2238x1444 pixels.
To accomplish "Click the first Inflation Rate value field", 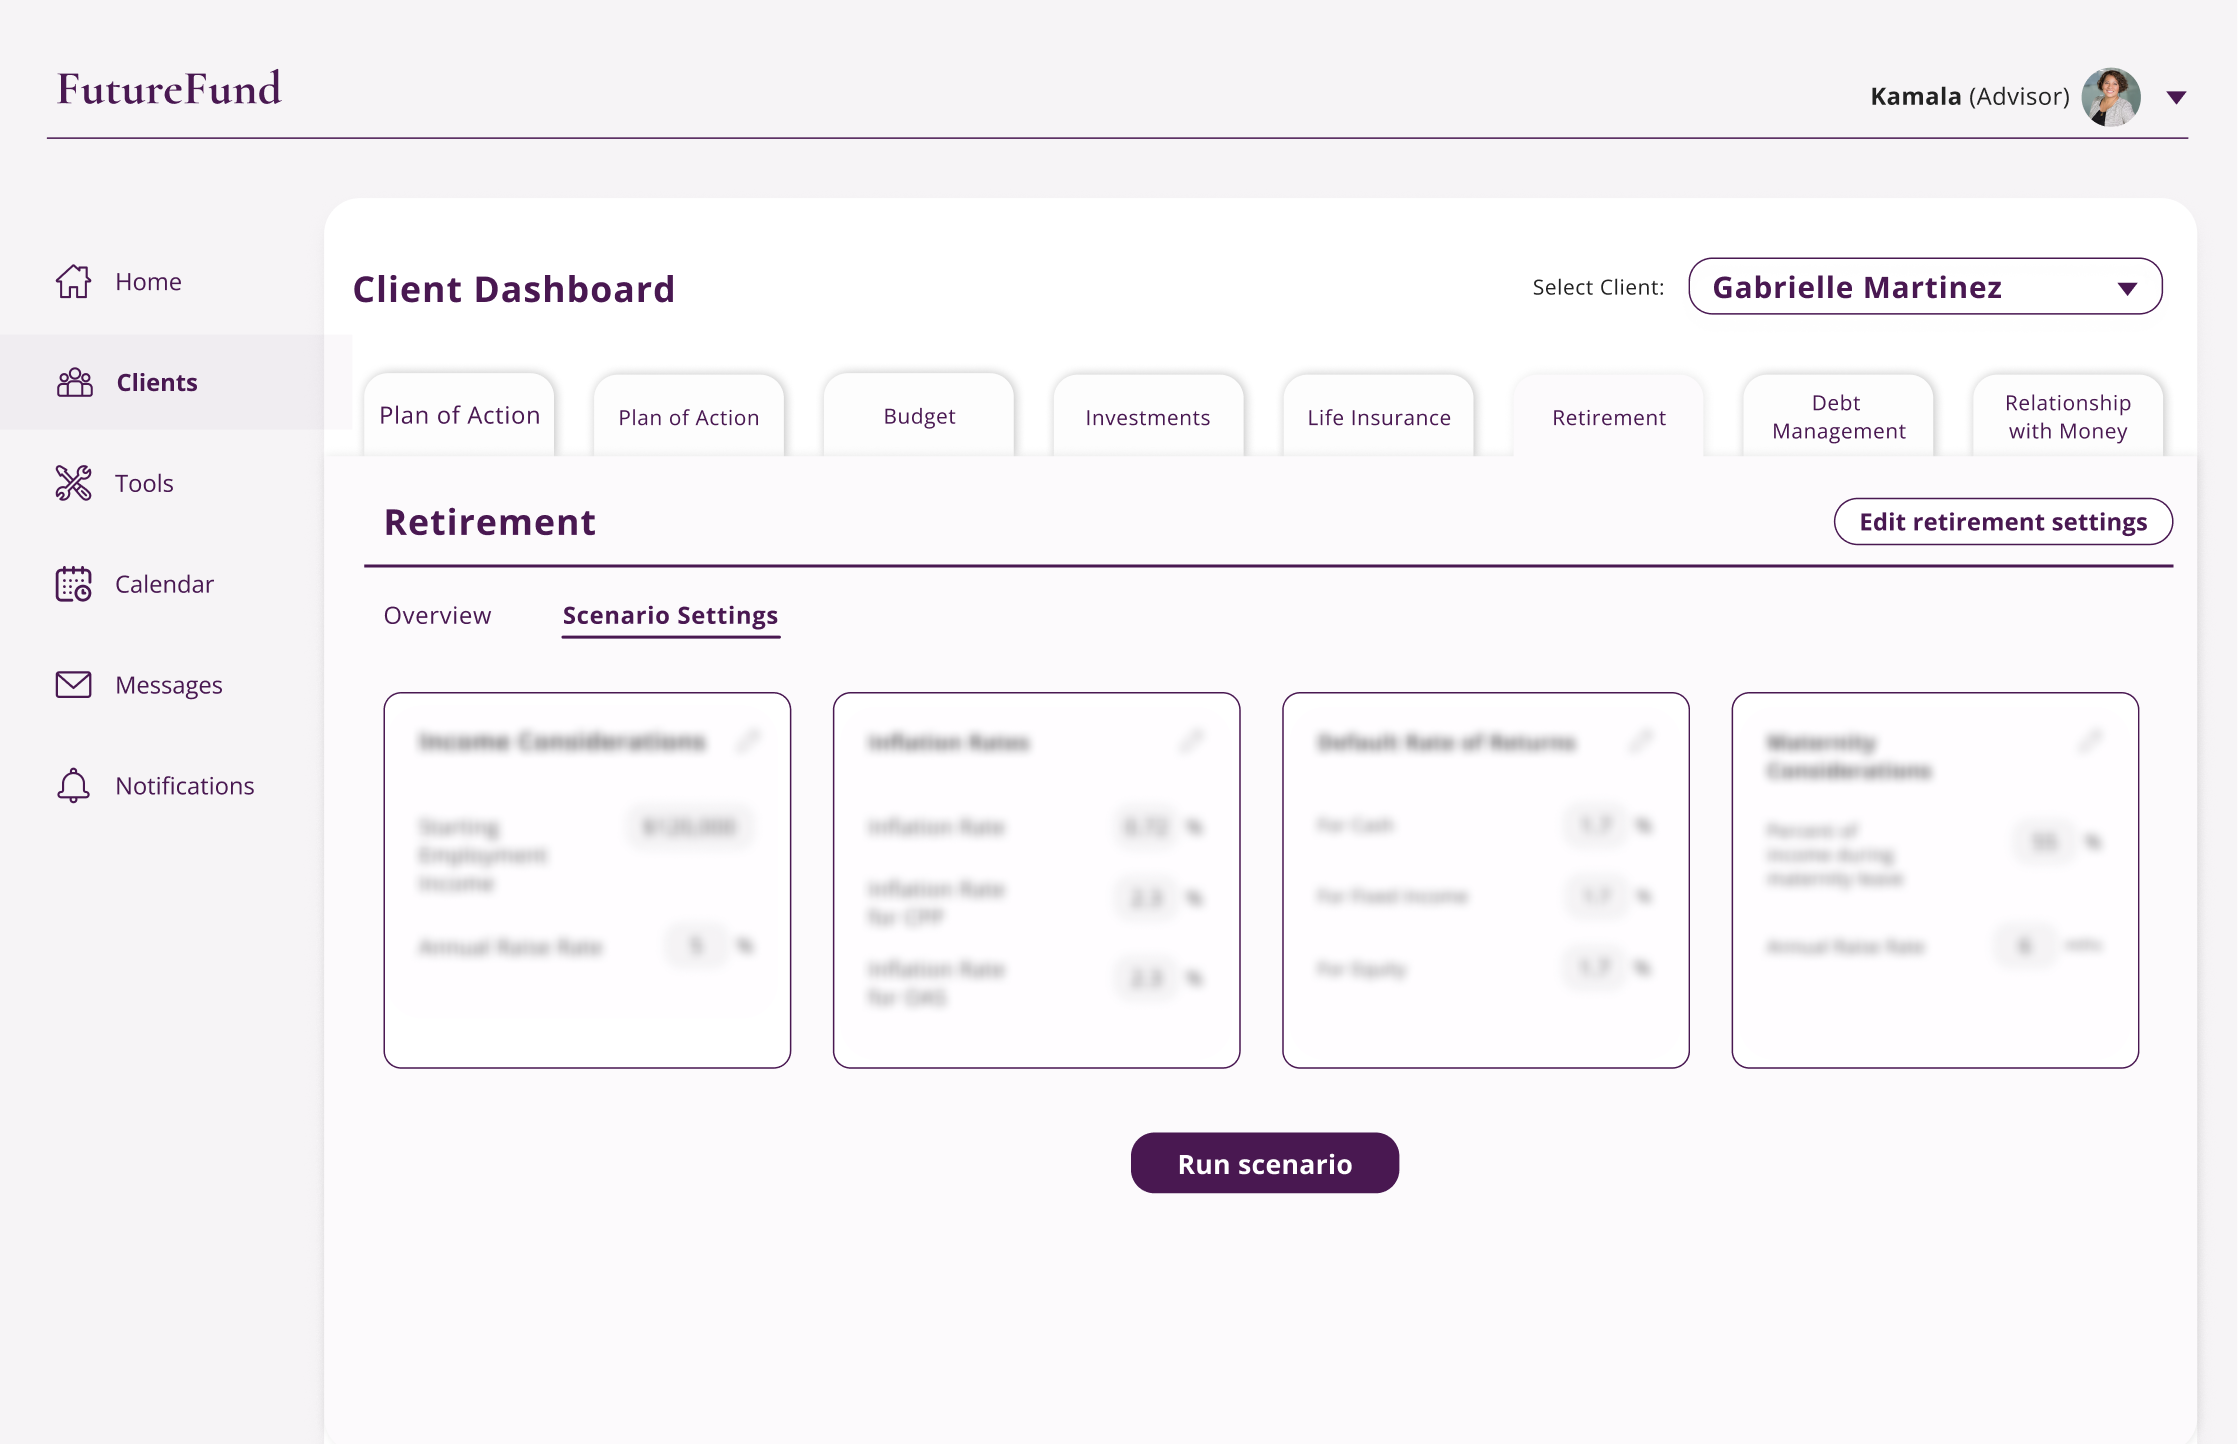I will [1146, 827].
